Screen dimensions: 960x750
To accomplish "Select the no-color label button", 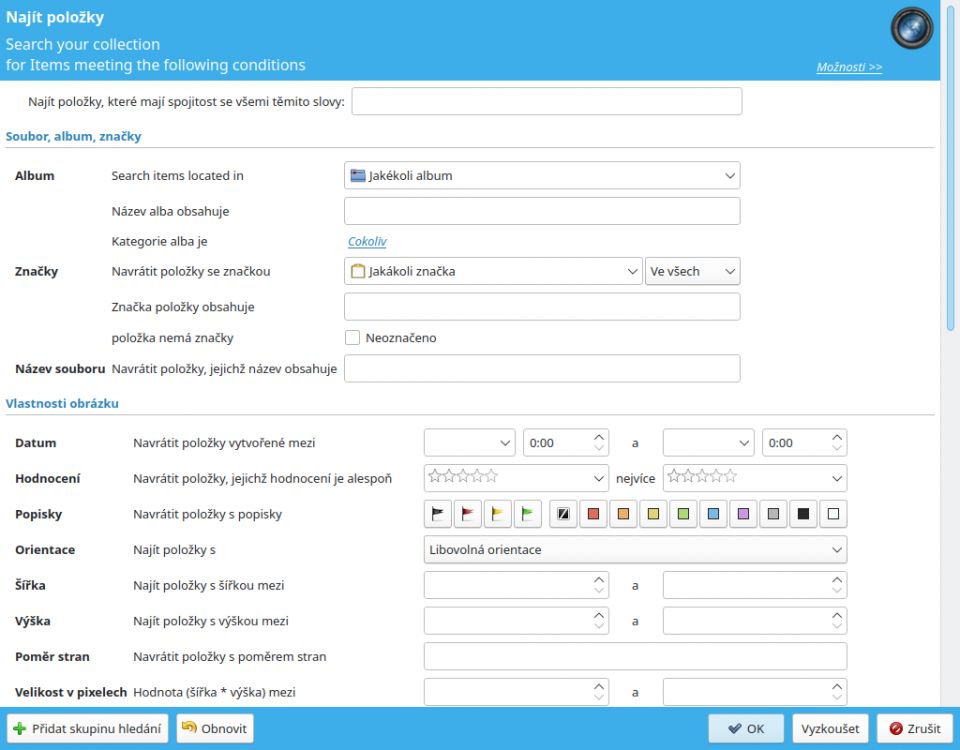I will pos(563,514).
